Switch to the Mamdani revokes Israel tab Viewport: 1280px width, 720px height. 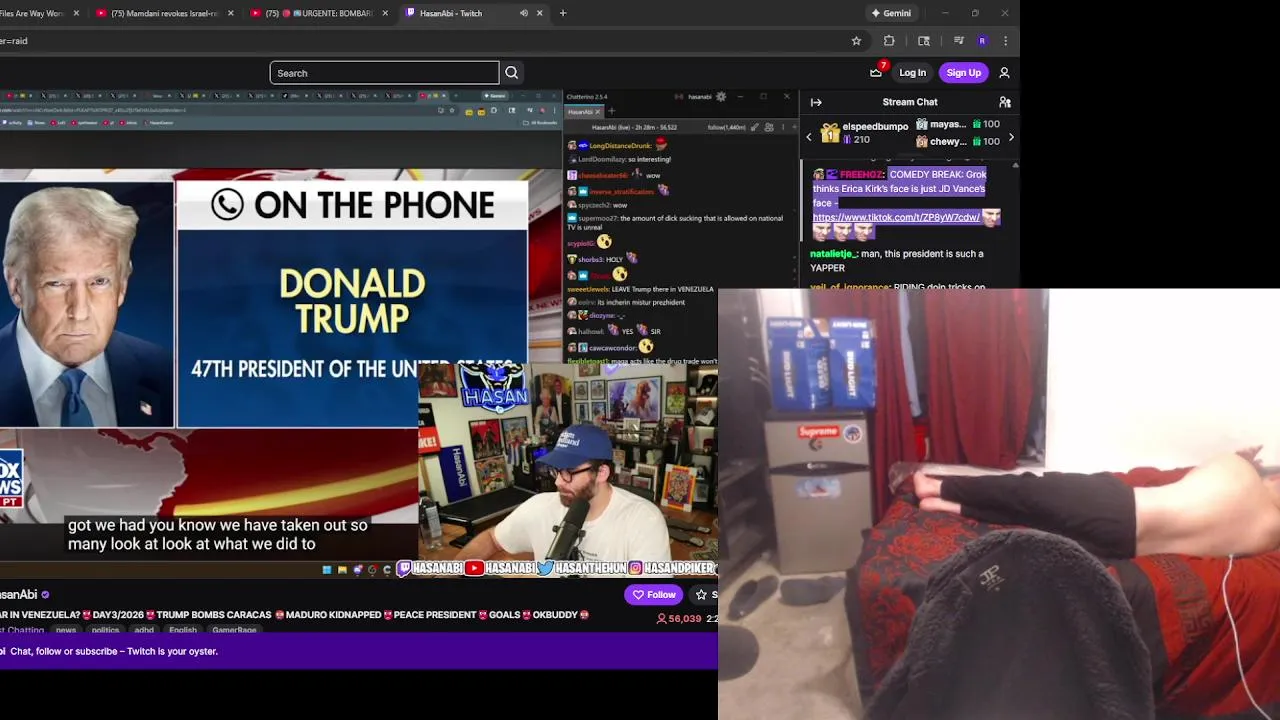tap(163, 13)
